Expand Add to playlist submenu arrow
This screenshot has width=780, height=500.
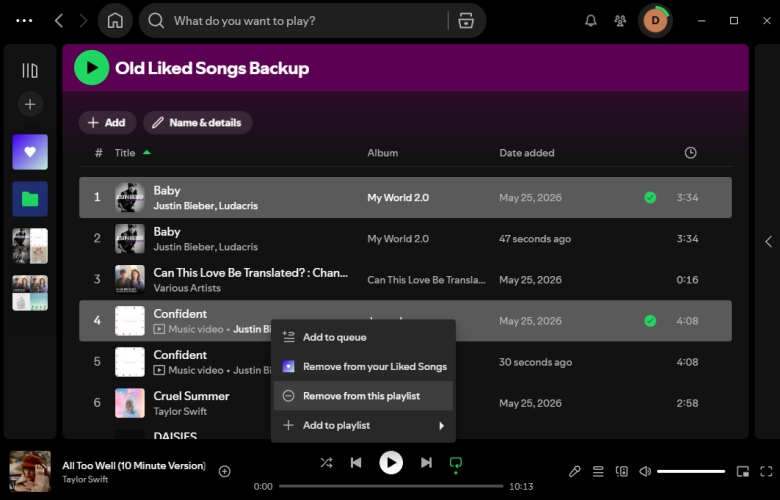441,425
